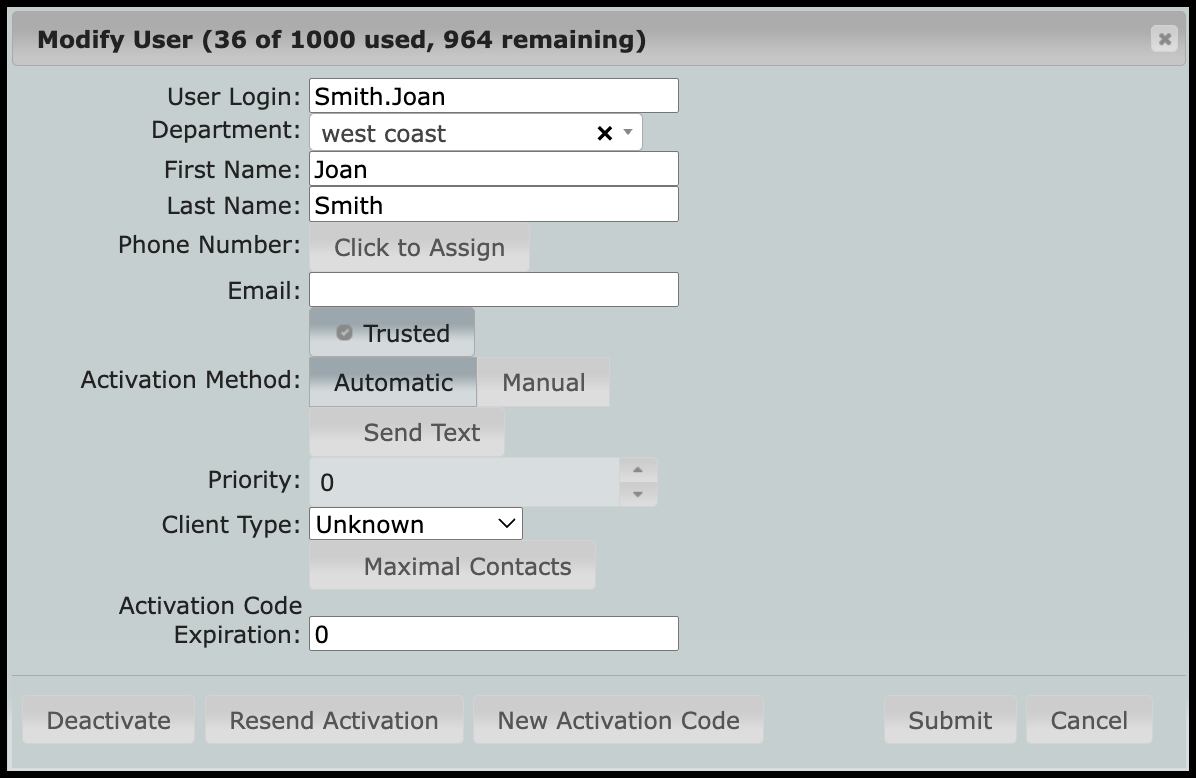The image size is (1196, 778).
Task: Clear the west coast department selection
Action: (604, 133)
